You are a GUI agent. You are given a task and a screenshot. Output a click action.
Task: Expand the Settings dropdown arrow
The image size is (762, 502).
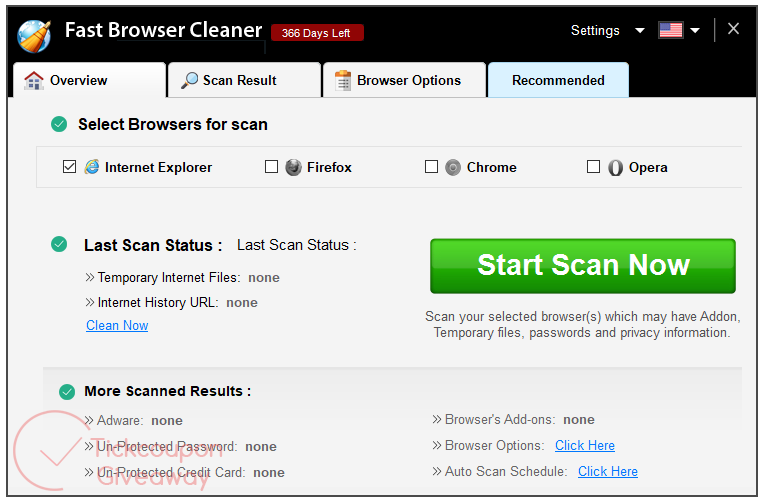click(x=640, y=31)
